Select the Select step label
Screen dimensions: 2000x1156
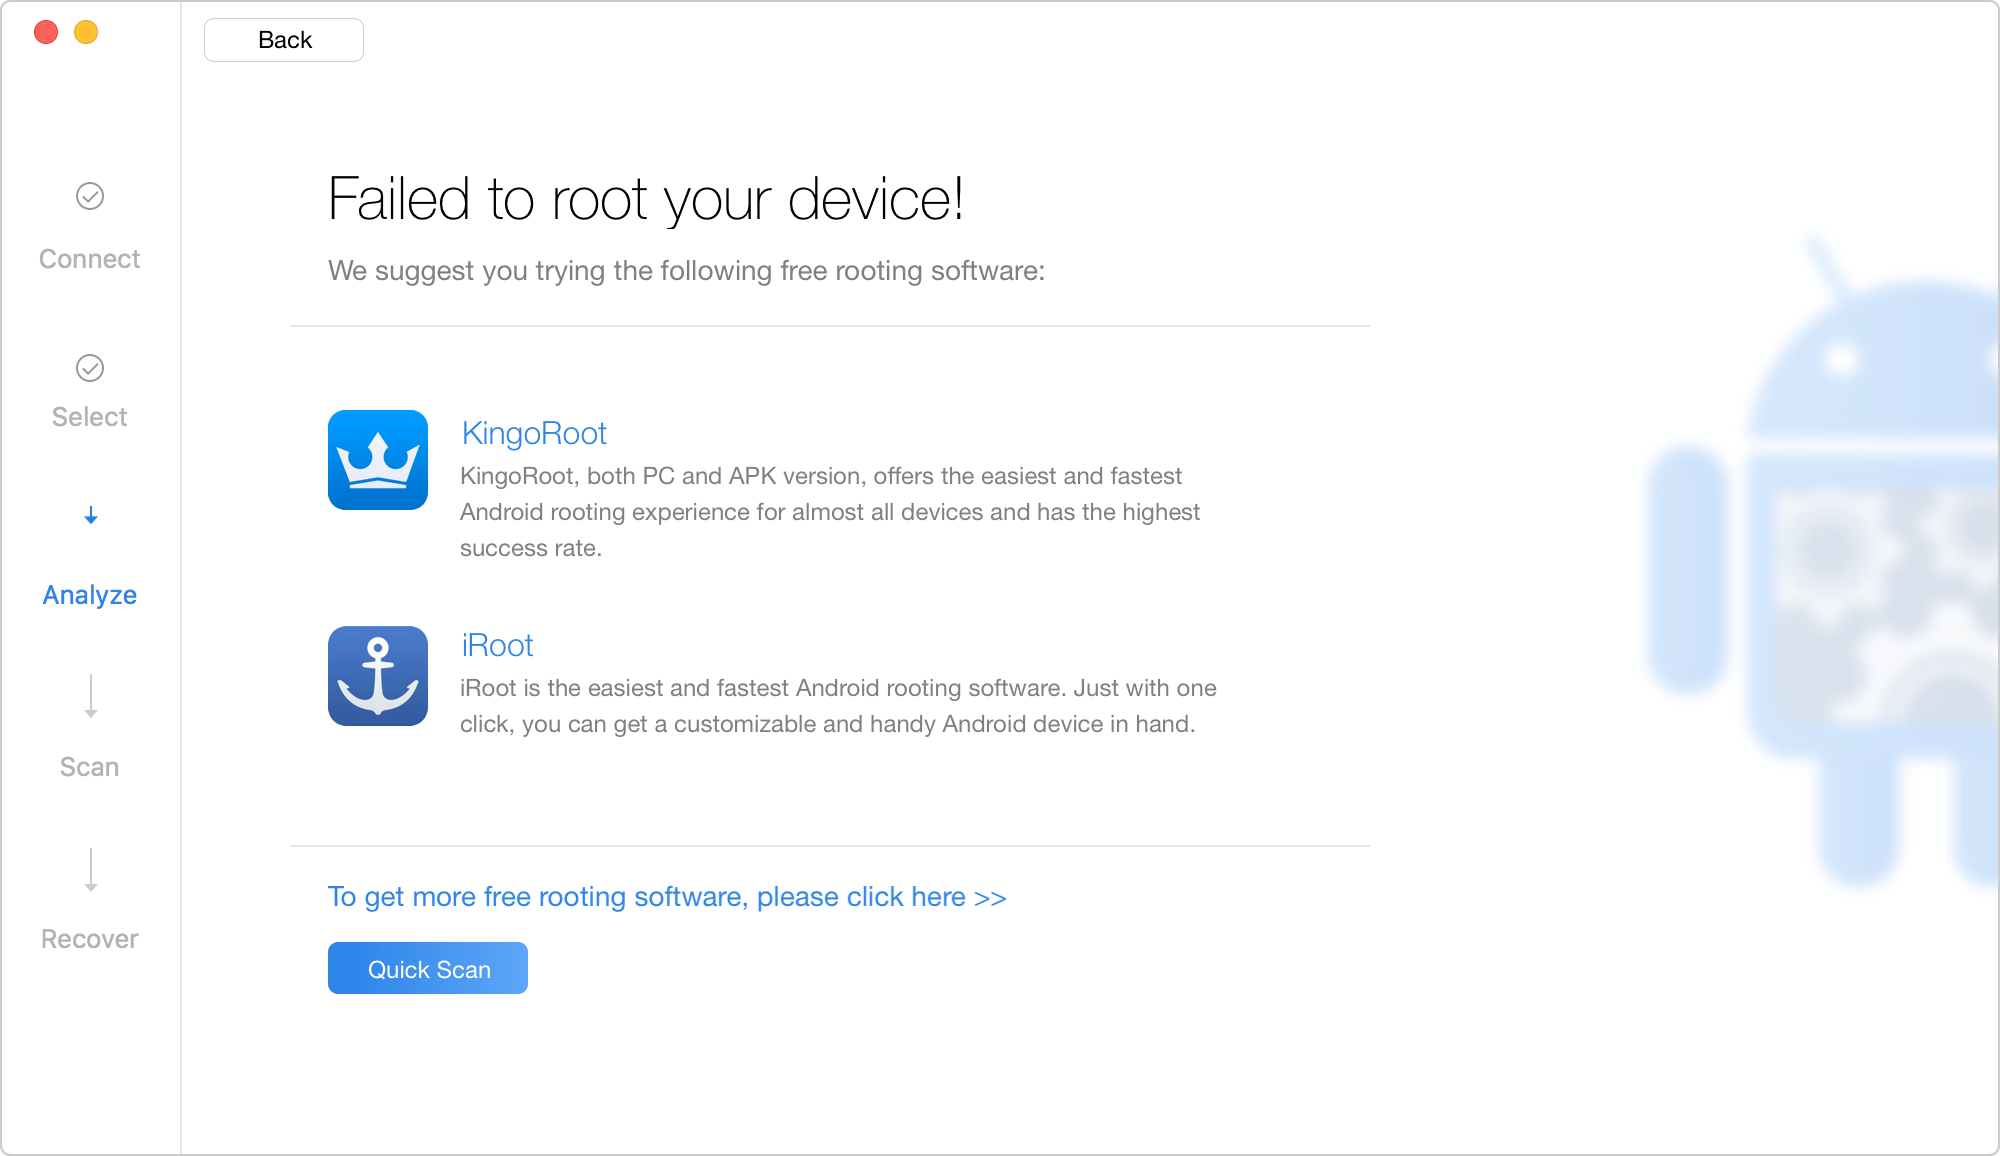pos(90,417)
